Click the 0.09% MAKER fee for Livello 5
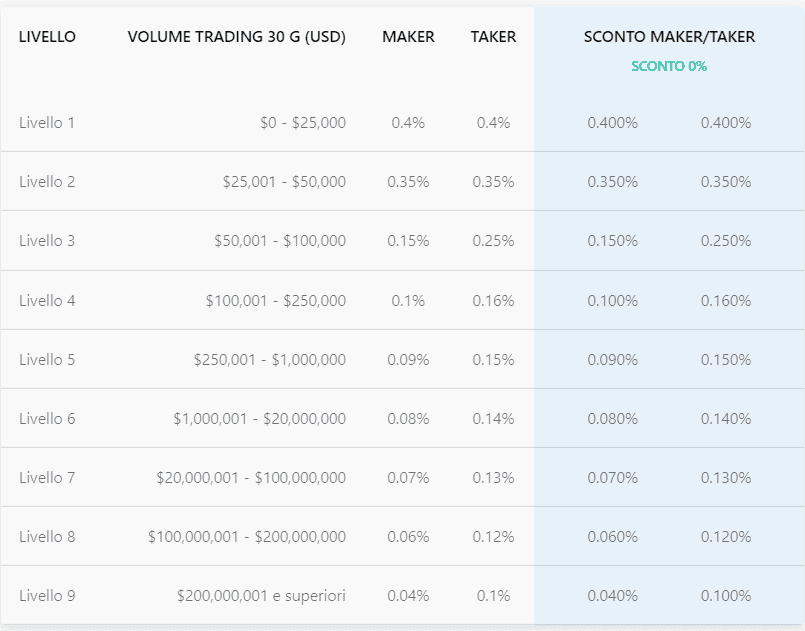Image resolution: width=805 pixels, height=631 pixels. 408,359
